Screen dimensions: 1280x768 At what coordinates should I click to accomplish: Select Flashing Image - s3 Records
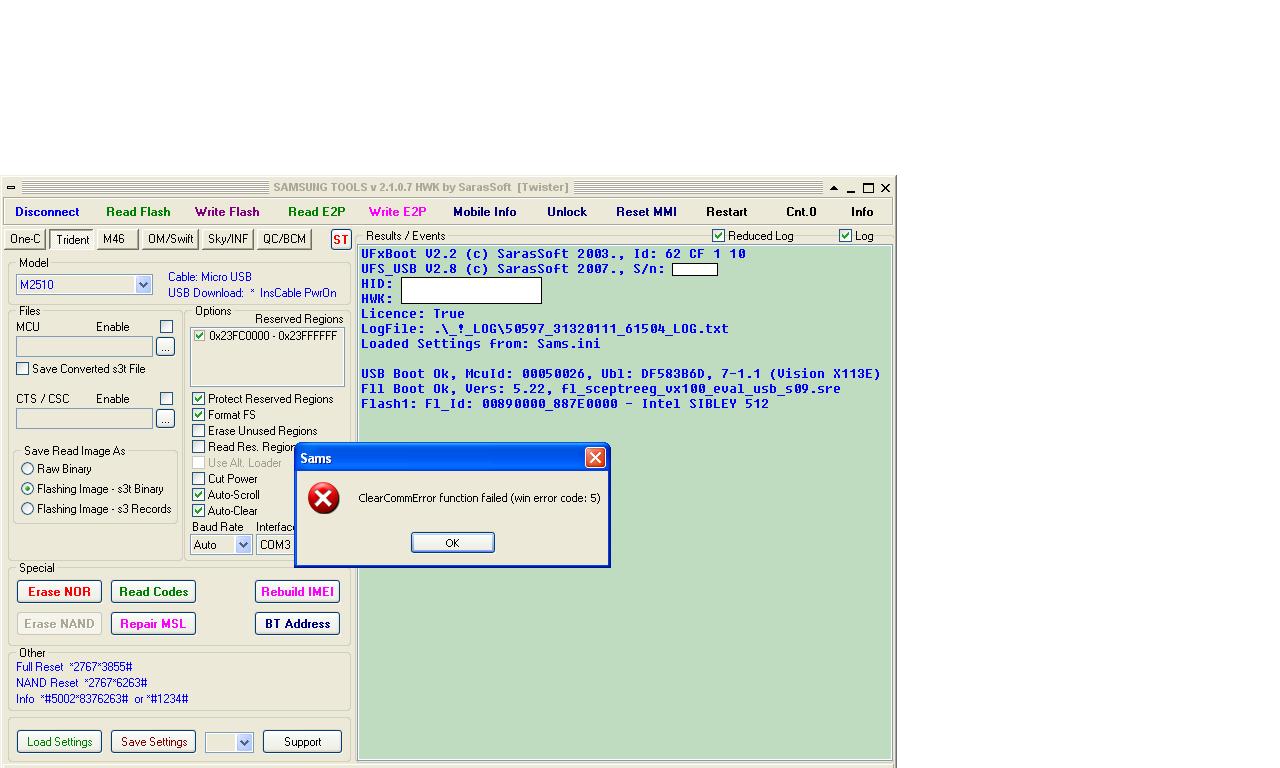pyautogui.click(x=28, y=509)
